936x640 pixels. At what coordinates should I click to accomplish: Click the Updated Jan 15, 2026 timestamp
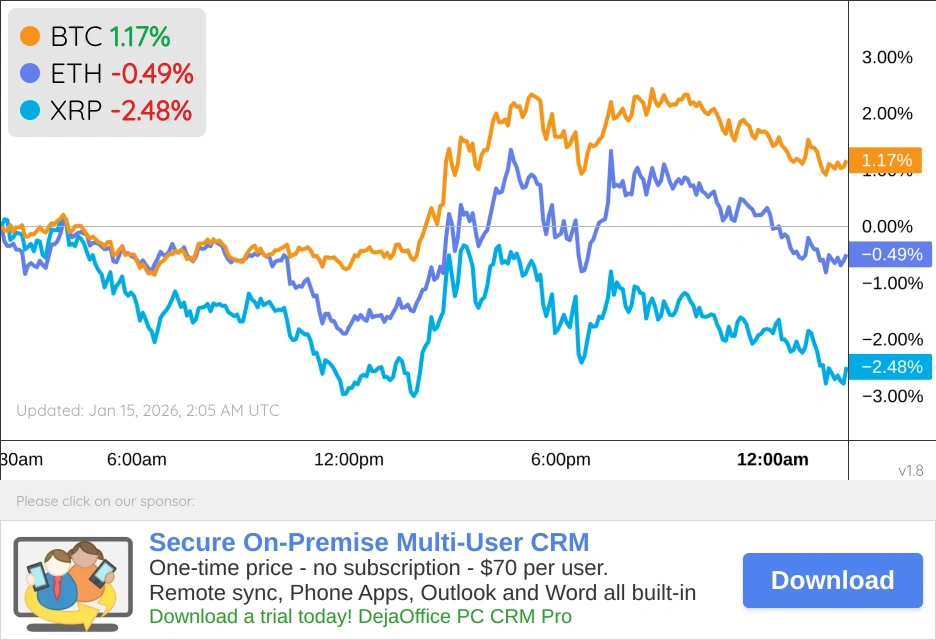[148, 410]
